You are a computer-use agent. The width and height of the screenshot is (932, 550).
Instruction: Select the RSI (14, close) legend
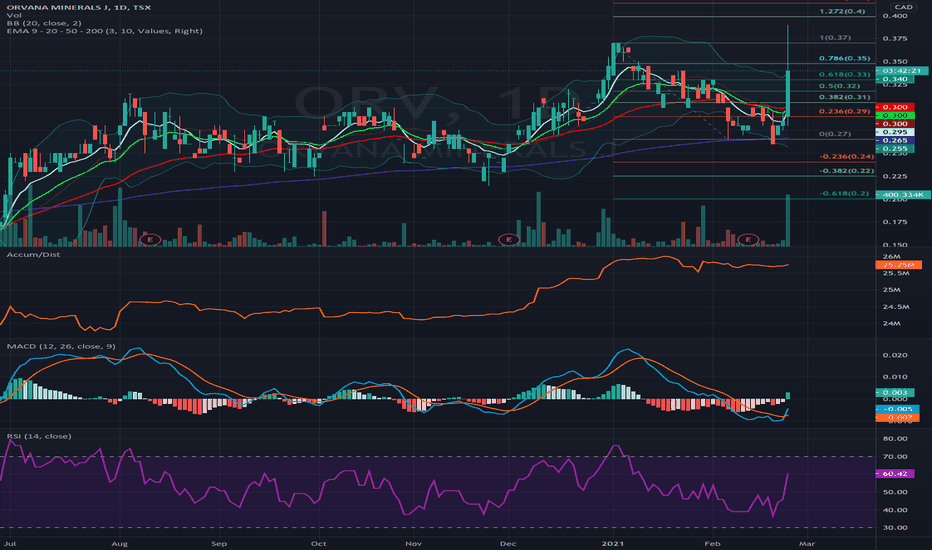pos(39,436)
